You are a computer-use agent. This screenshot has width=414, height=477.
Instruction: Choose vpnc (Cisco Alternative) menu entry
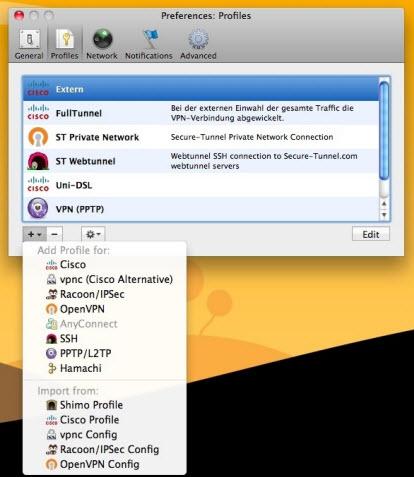(x=104, y=279)
